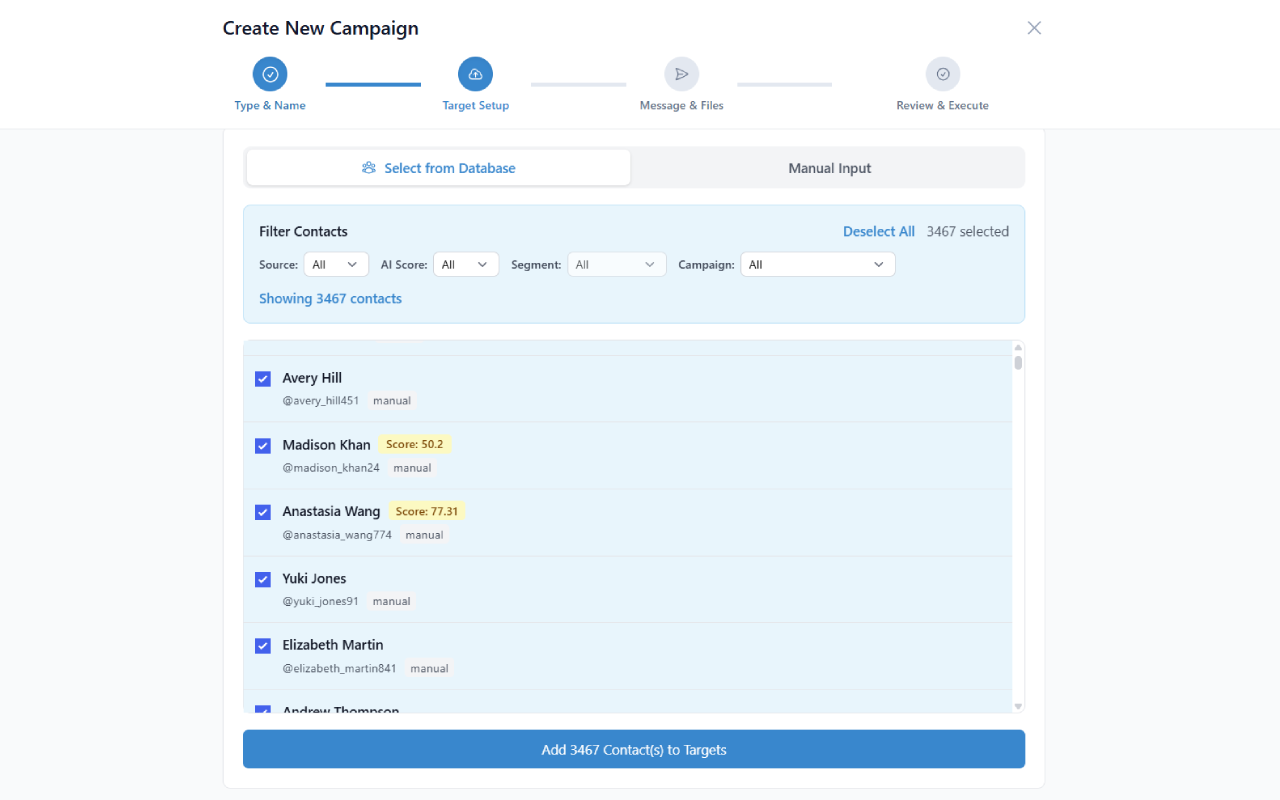Click the contact list scrollbar thumb

click(1018, 362)
